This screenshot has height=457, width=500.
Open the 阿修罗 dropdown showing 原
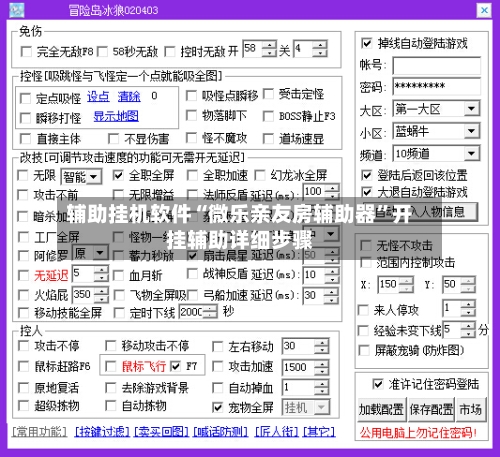100,253
